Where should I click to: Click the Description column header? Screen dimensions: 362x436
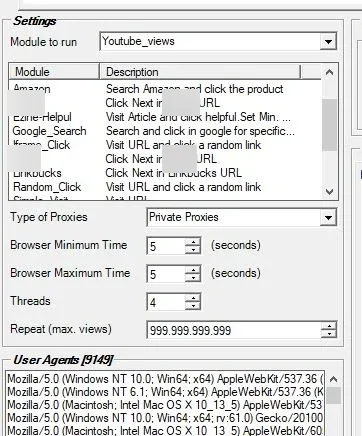pos(200,72)
